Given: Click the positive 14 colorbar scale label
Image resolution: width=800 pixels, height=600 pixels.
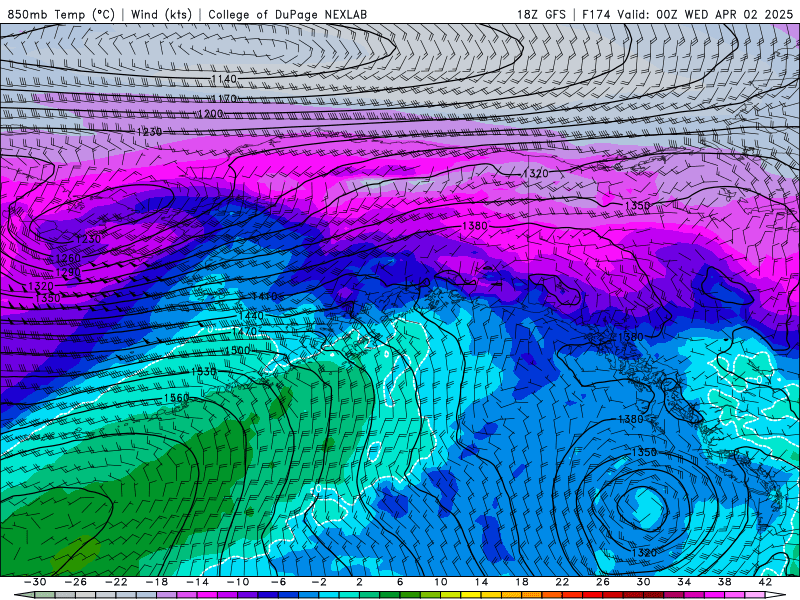Looking at the screenshot, I should click(481, 582).
